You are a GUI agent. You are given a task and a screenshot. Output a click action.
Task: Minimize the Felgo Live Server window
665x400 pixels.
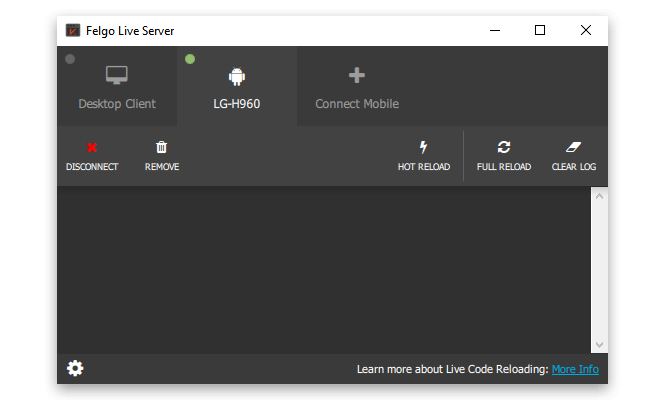click(495, 31)
